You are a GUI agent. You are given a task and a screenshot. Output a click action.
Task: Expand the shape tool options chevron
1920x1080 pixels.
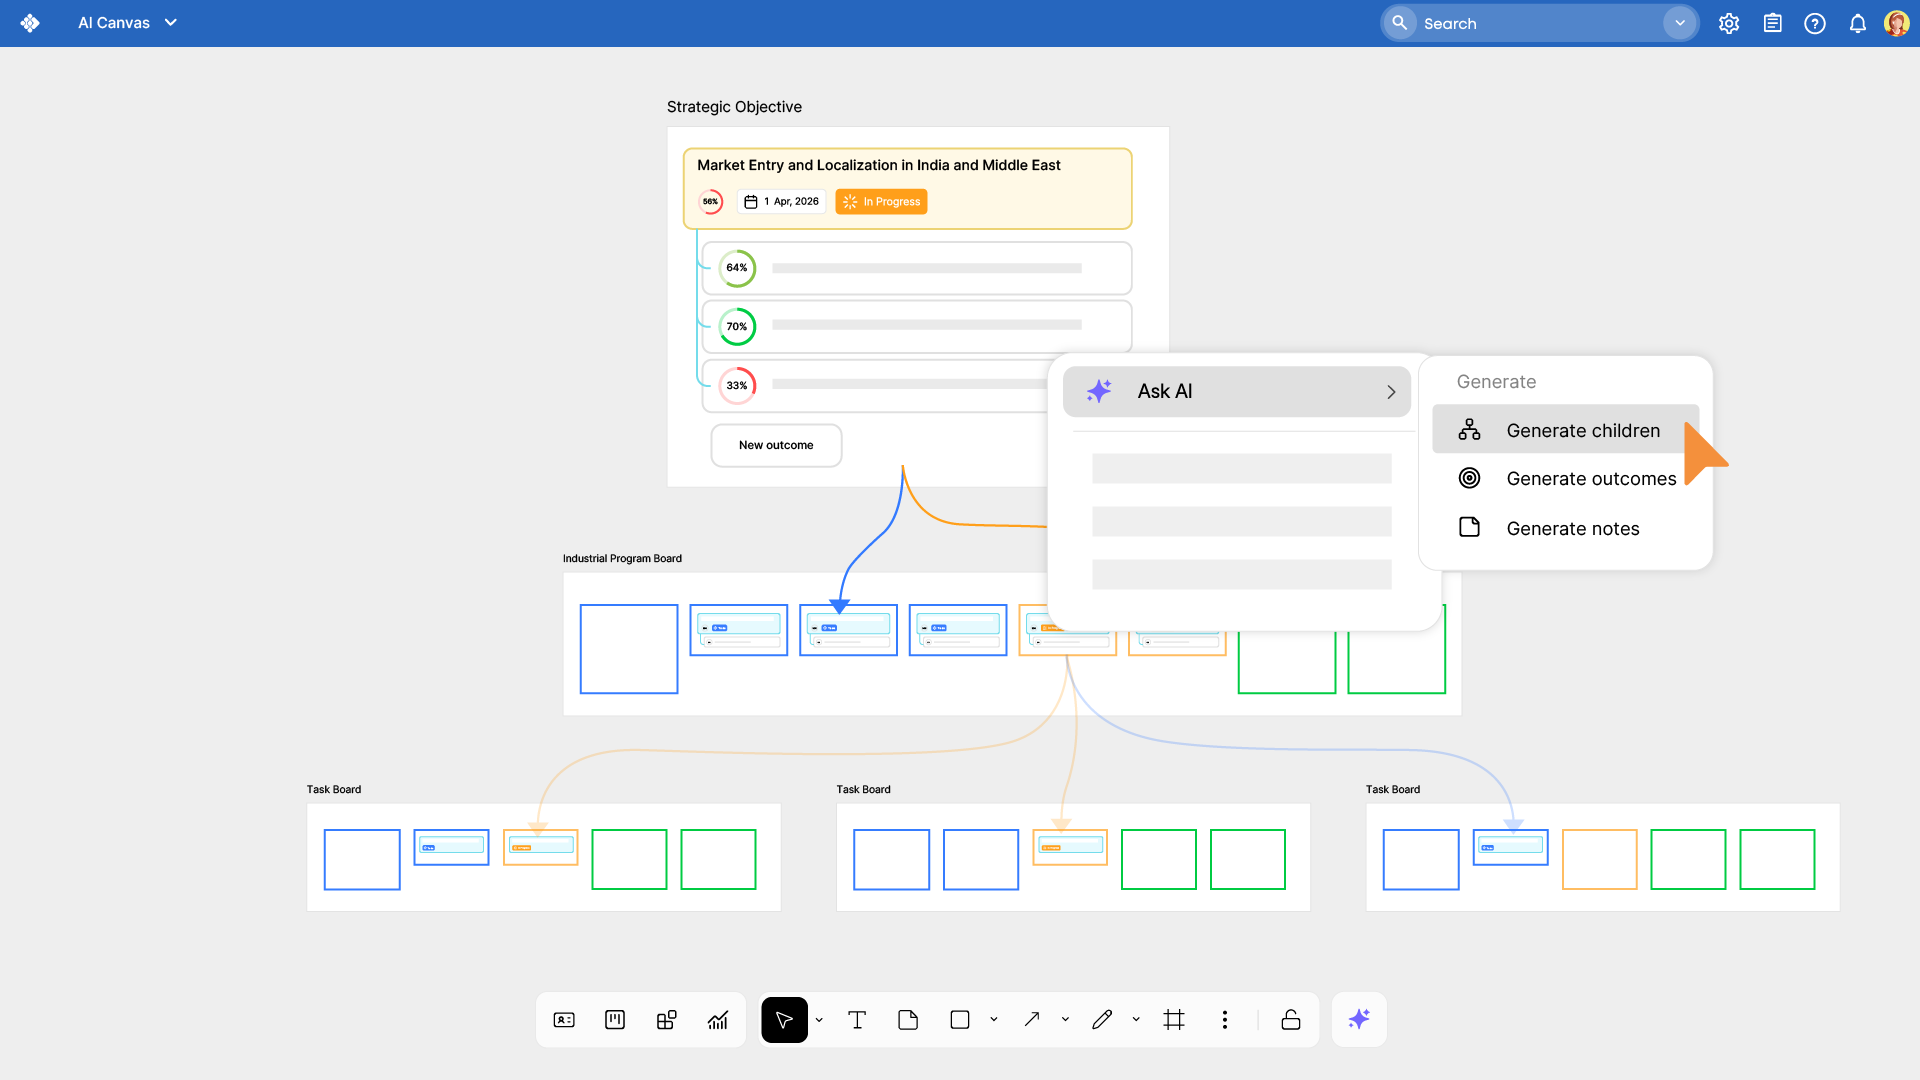click(994, 1020)
